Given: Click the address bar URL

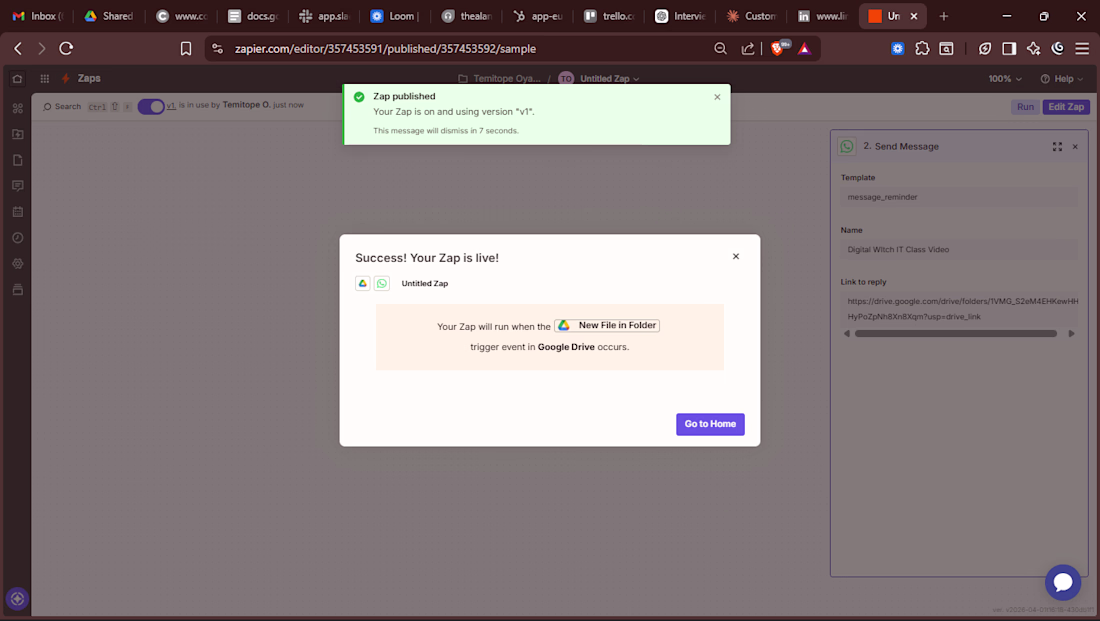Looking at the screenshot, I should pyautogui.click(x=385, y=48).
